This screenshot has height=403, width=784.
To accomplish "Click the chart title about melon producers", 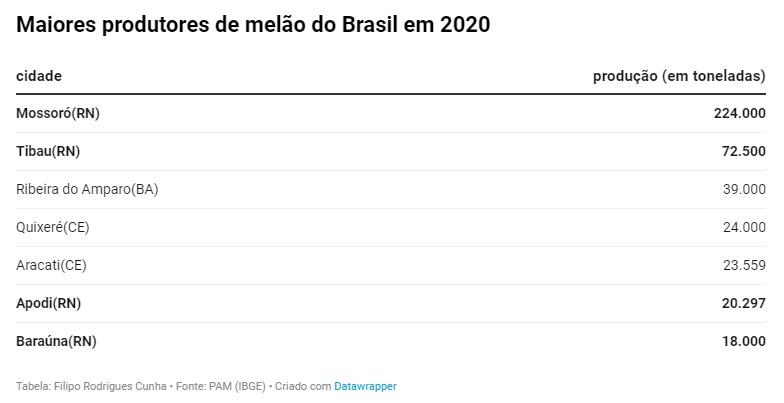I will (x=253, y=24).
